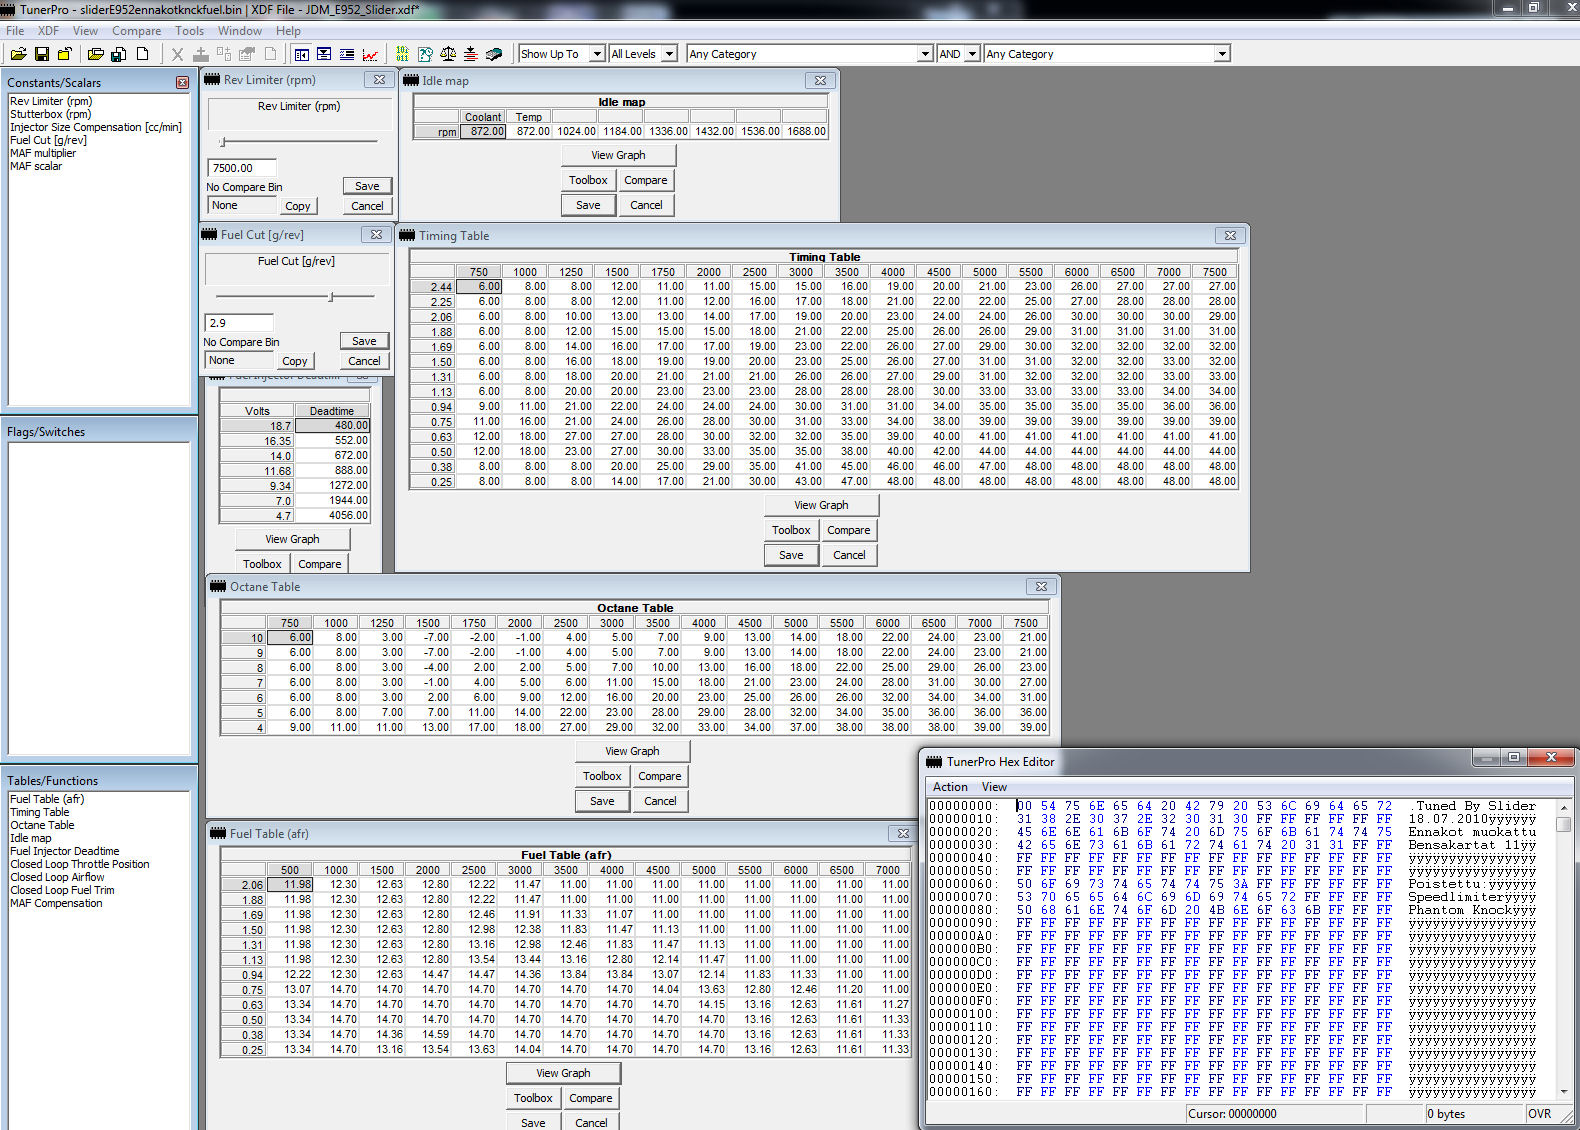Select Closed Loop Fuel Trim in tables list
The height and width of the screenshot is (1130, 1580).
coord(62,890)
